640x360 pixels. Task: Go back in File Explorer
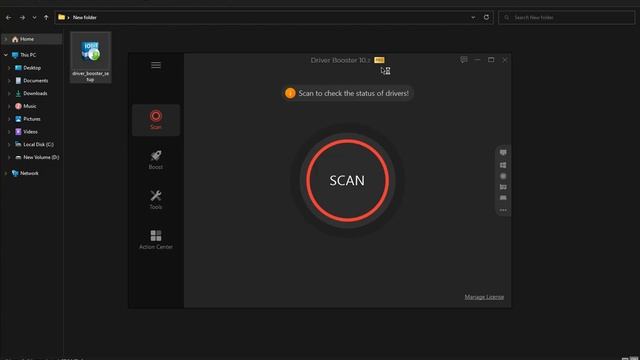click(9, 18)
